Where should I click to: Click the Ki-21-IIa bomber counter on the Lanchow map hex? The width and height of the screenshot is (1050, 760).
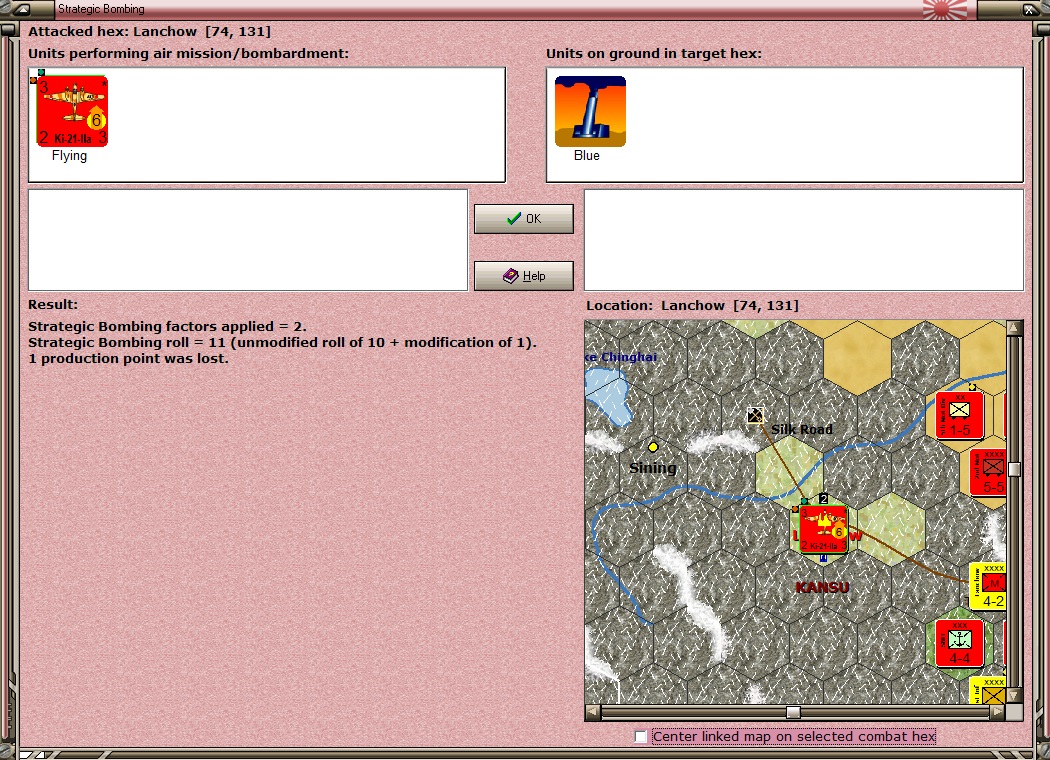point(823,529)
